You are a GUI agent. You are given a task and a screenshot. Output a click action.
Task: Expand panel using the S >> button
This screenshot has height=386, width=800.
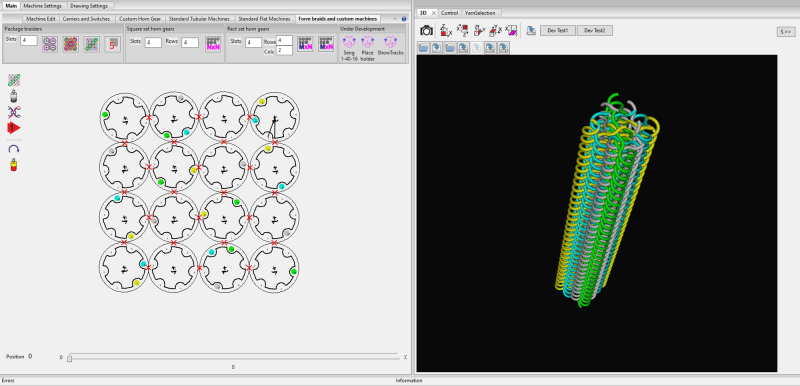click(786, 32)
